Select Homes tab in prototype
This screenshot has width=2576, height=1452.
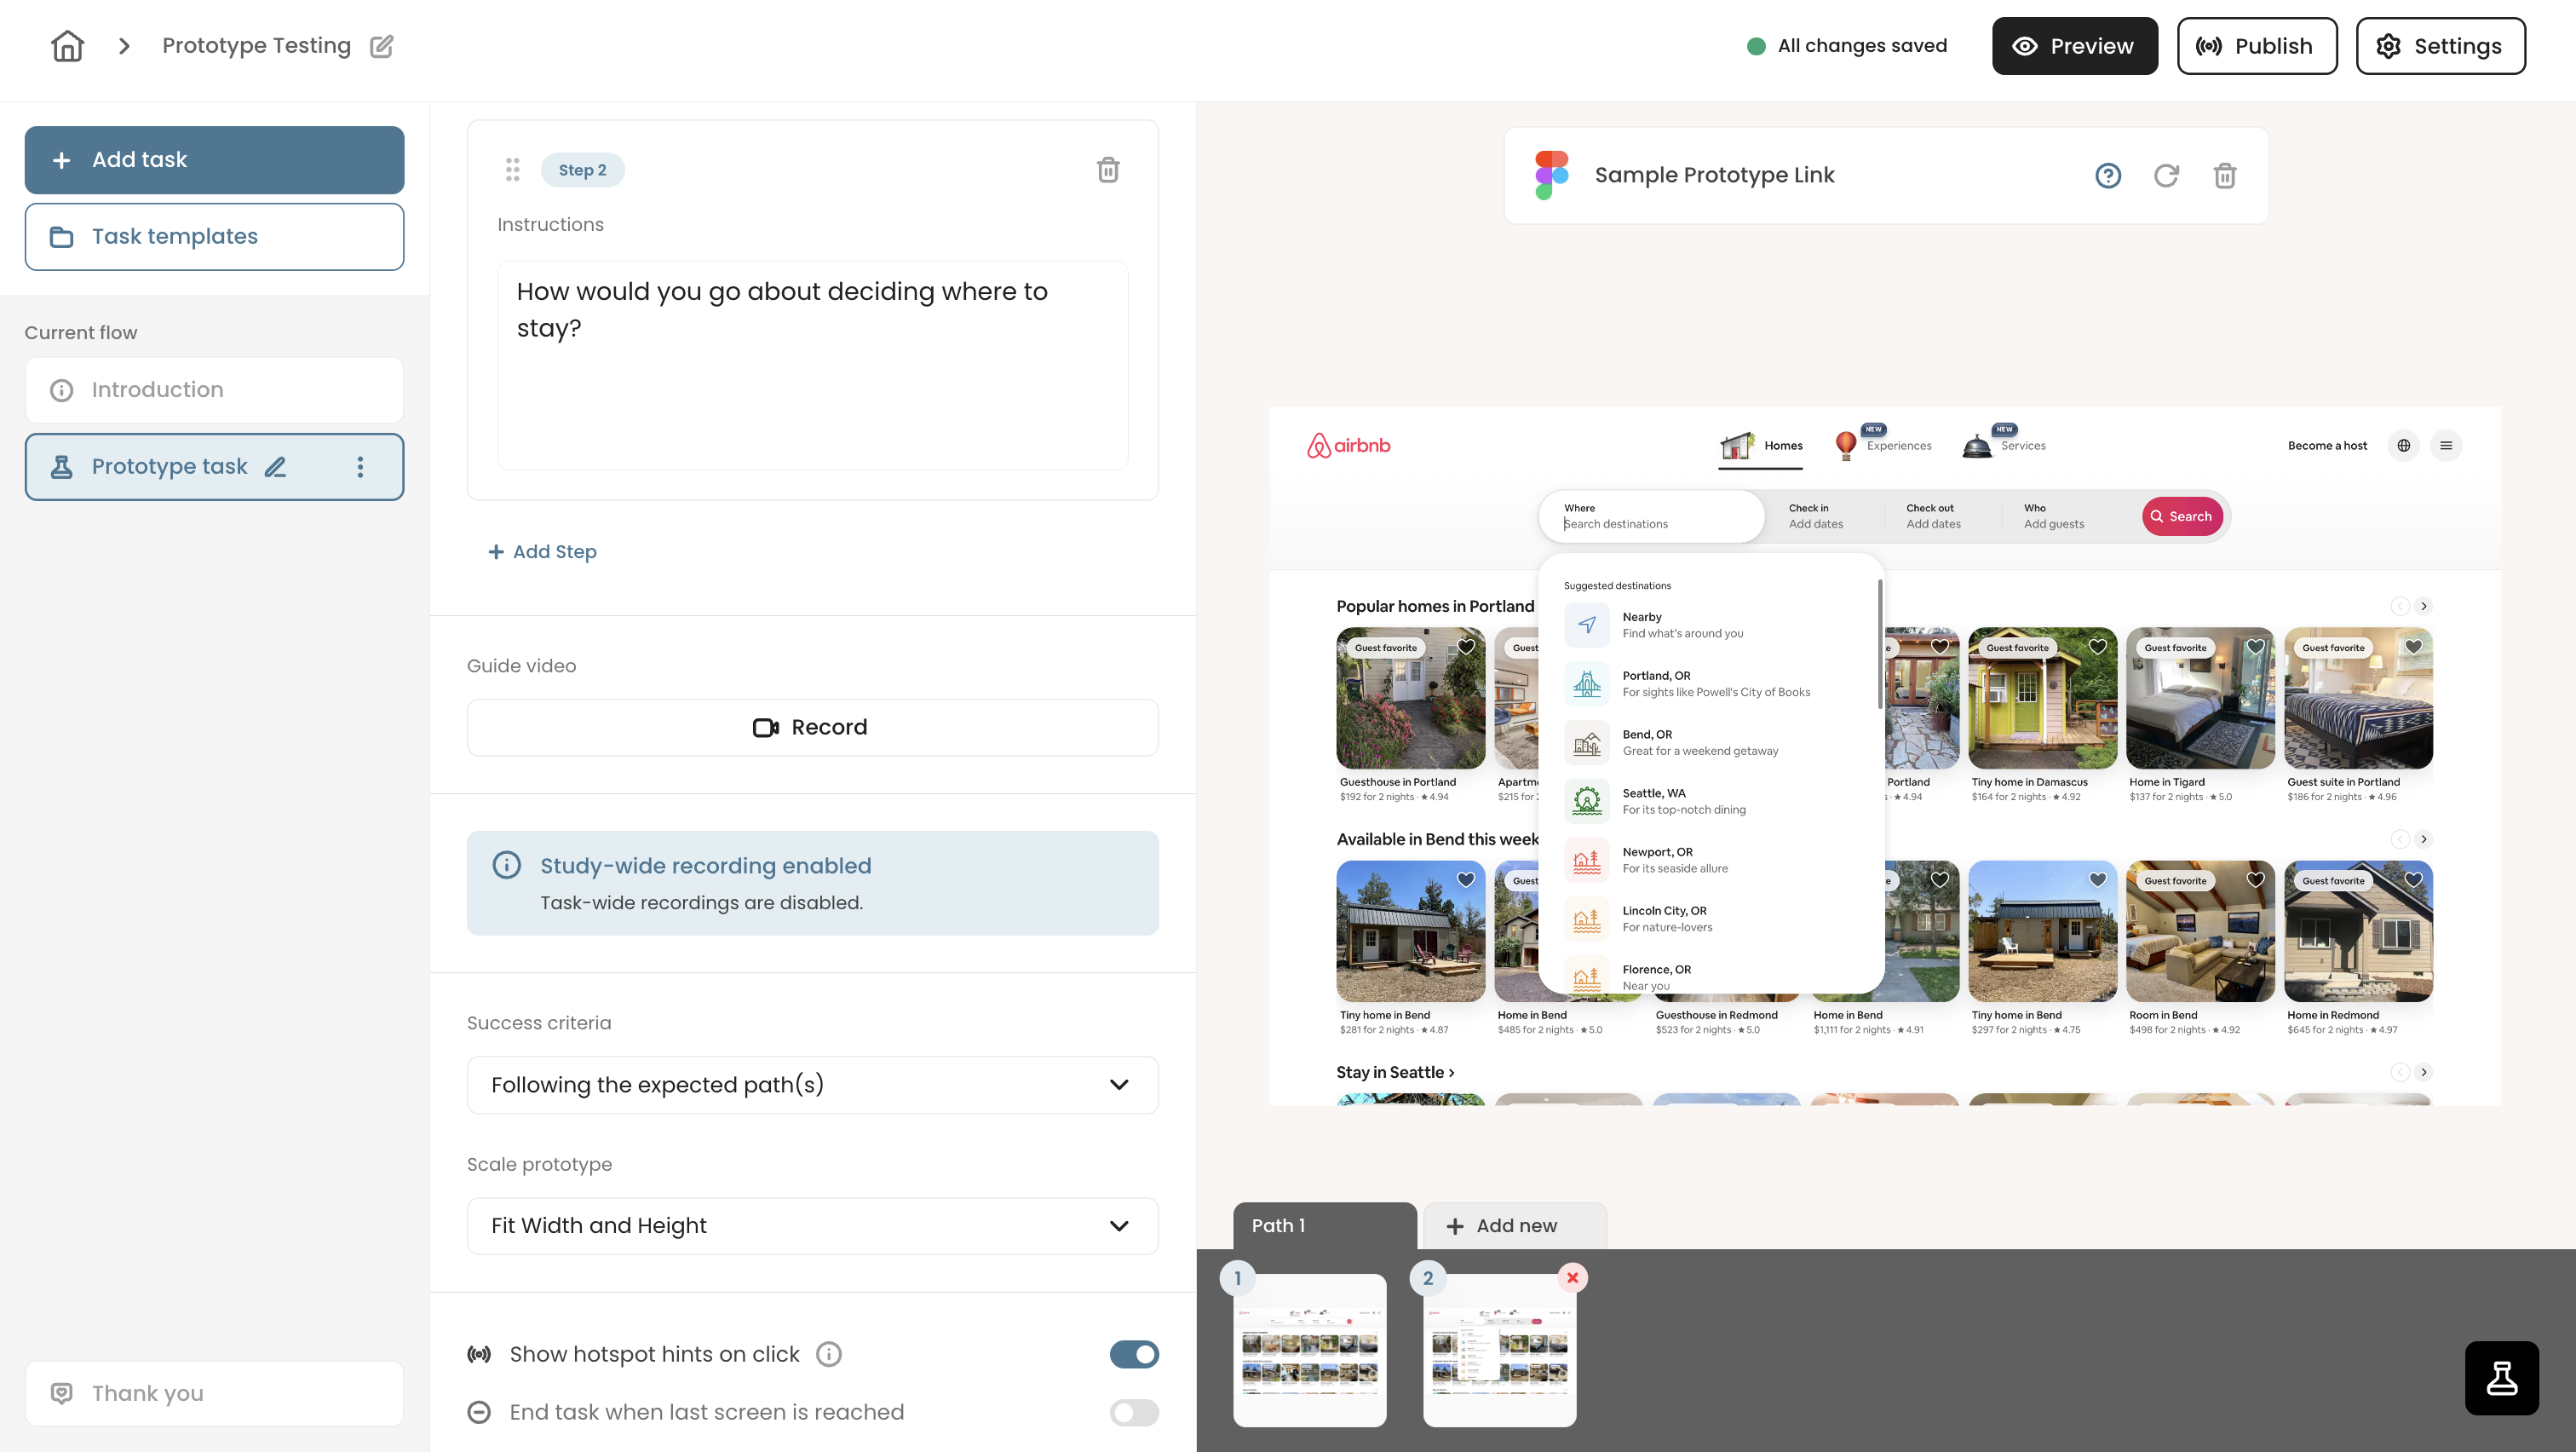tap(1761, 447)
